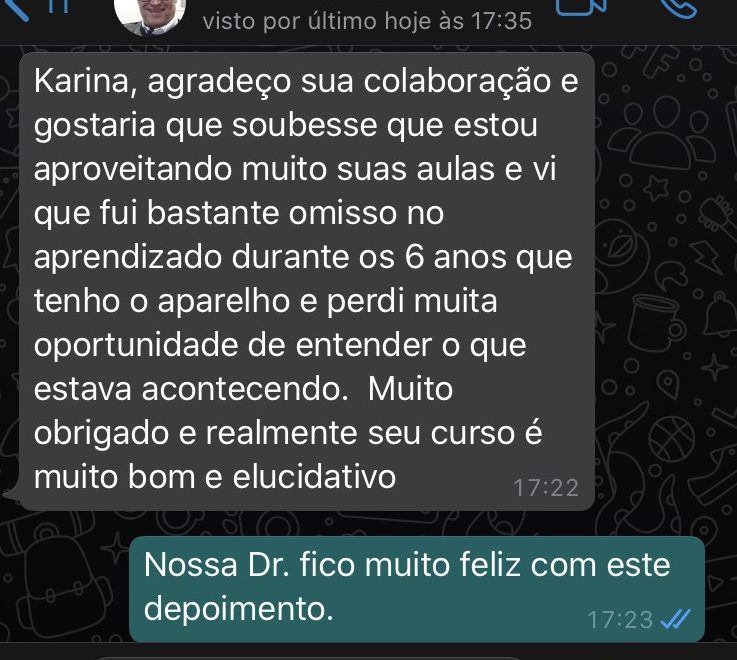The height and width of the screenshot is (660, 737).
Task: Tap the word 'elucidativo' in the received message
Action: [x=314, y=477]
